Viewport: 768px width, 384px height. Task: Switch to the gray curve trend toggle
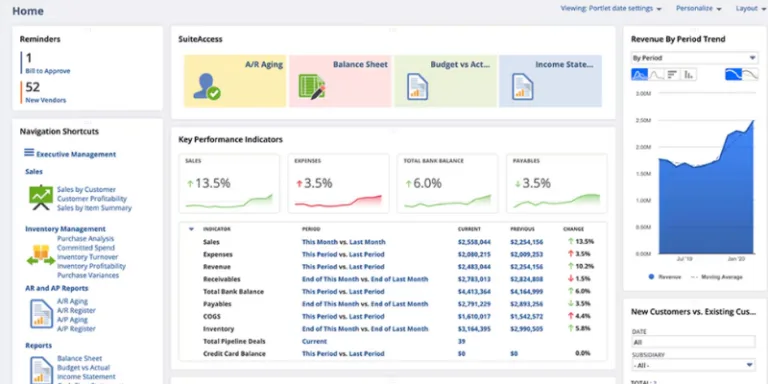(x=750, y=74)
